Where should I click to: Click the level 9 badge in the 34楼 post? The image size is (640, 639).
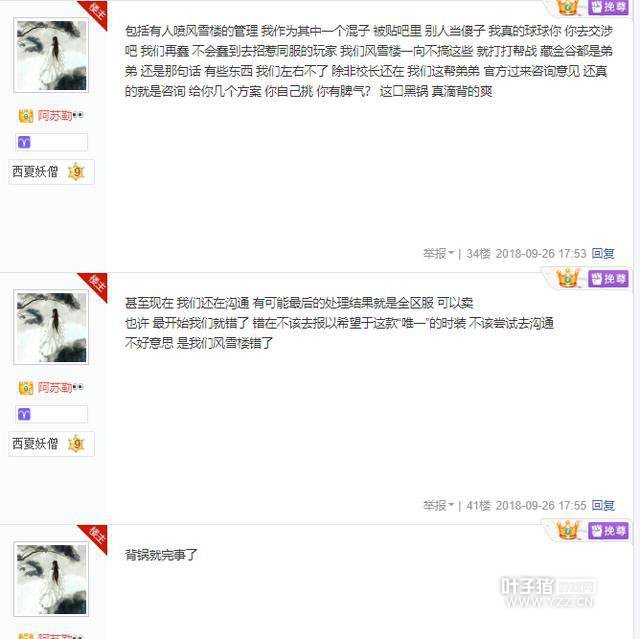pyautogui.click(x=76, y=172)
